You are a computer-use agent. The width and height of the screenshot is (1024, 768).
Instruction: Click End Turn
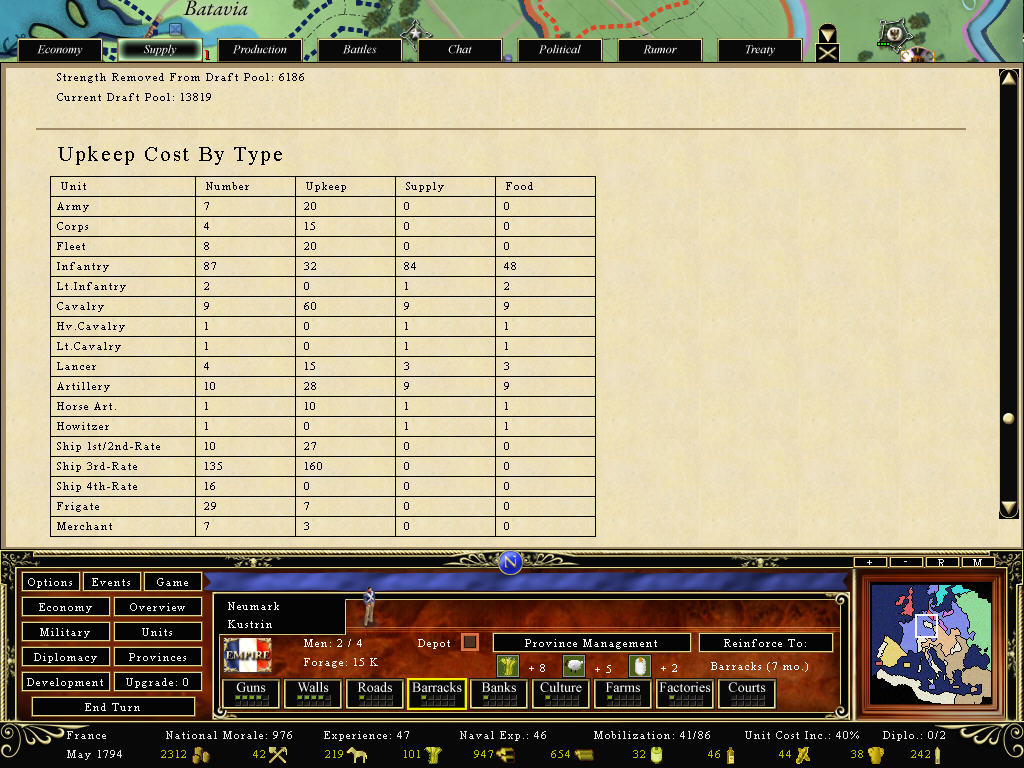112,707
